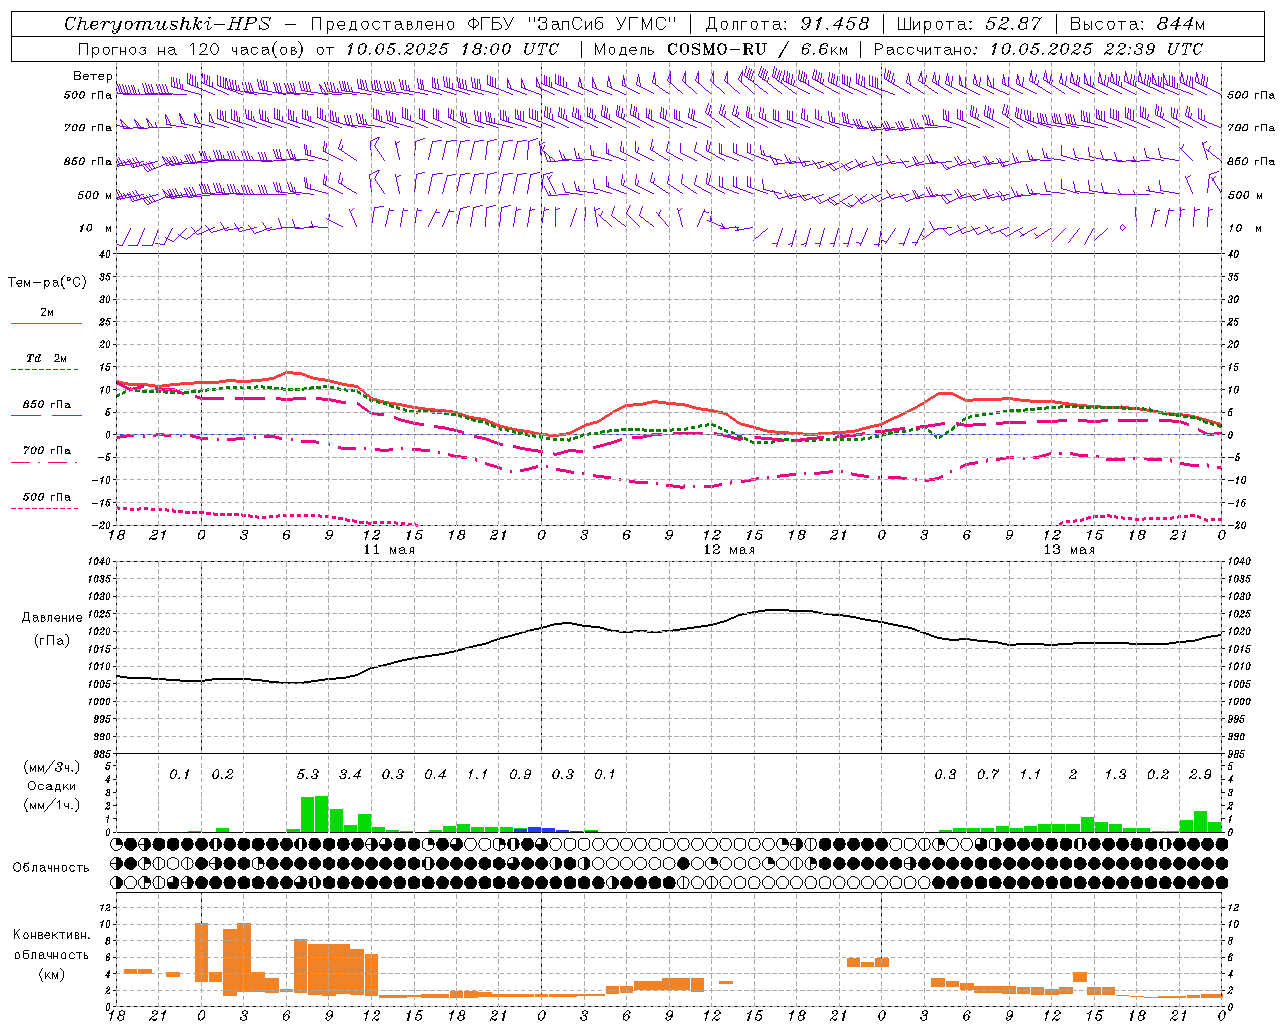Screen dimensions: 1280x1024
Task: Click the (мм/1ч.) units label
Action: pyautogui.click(x=51, y=805)
